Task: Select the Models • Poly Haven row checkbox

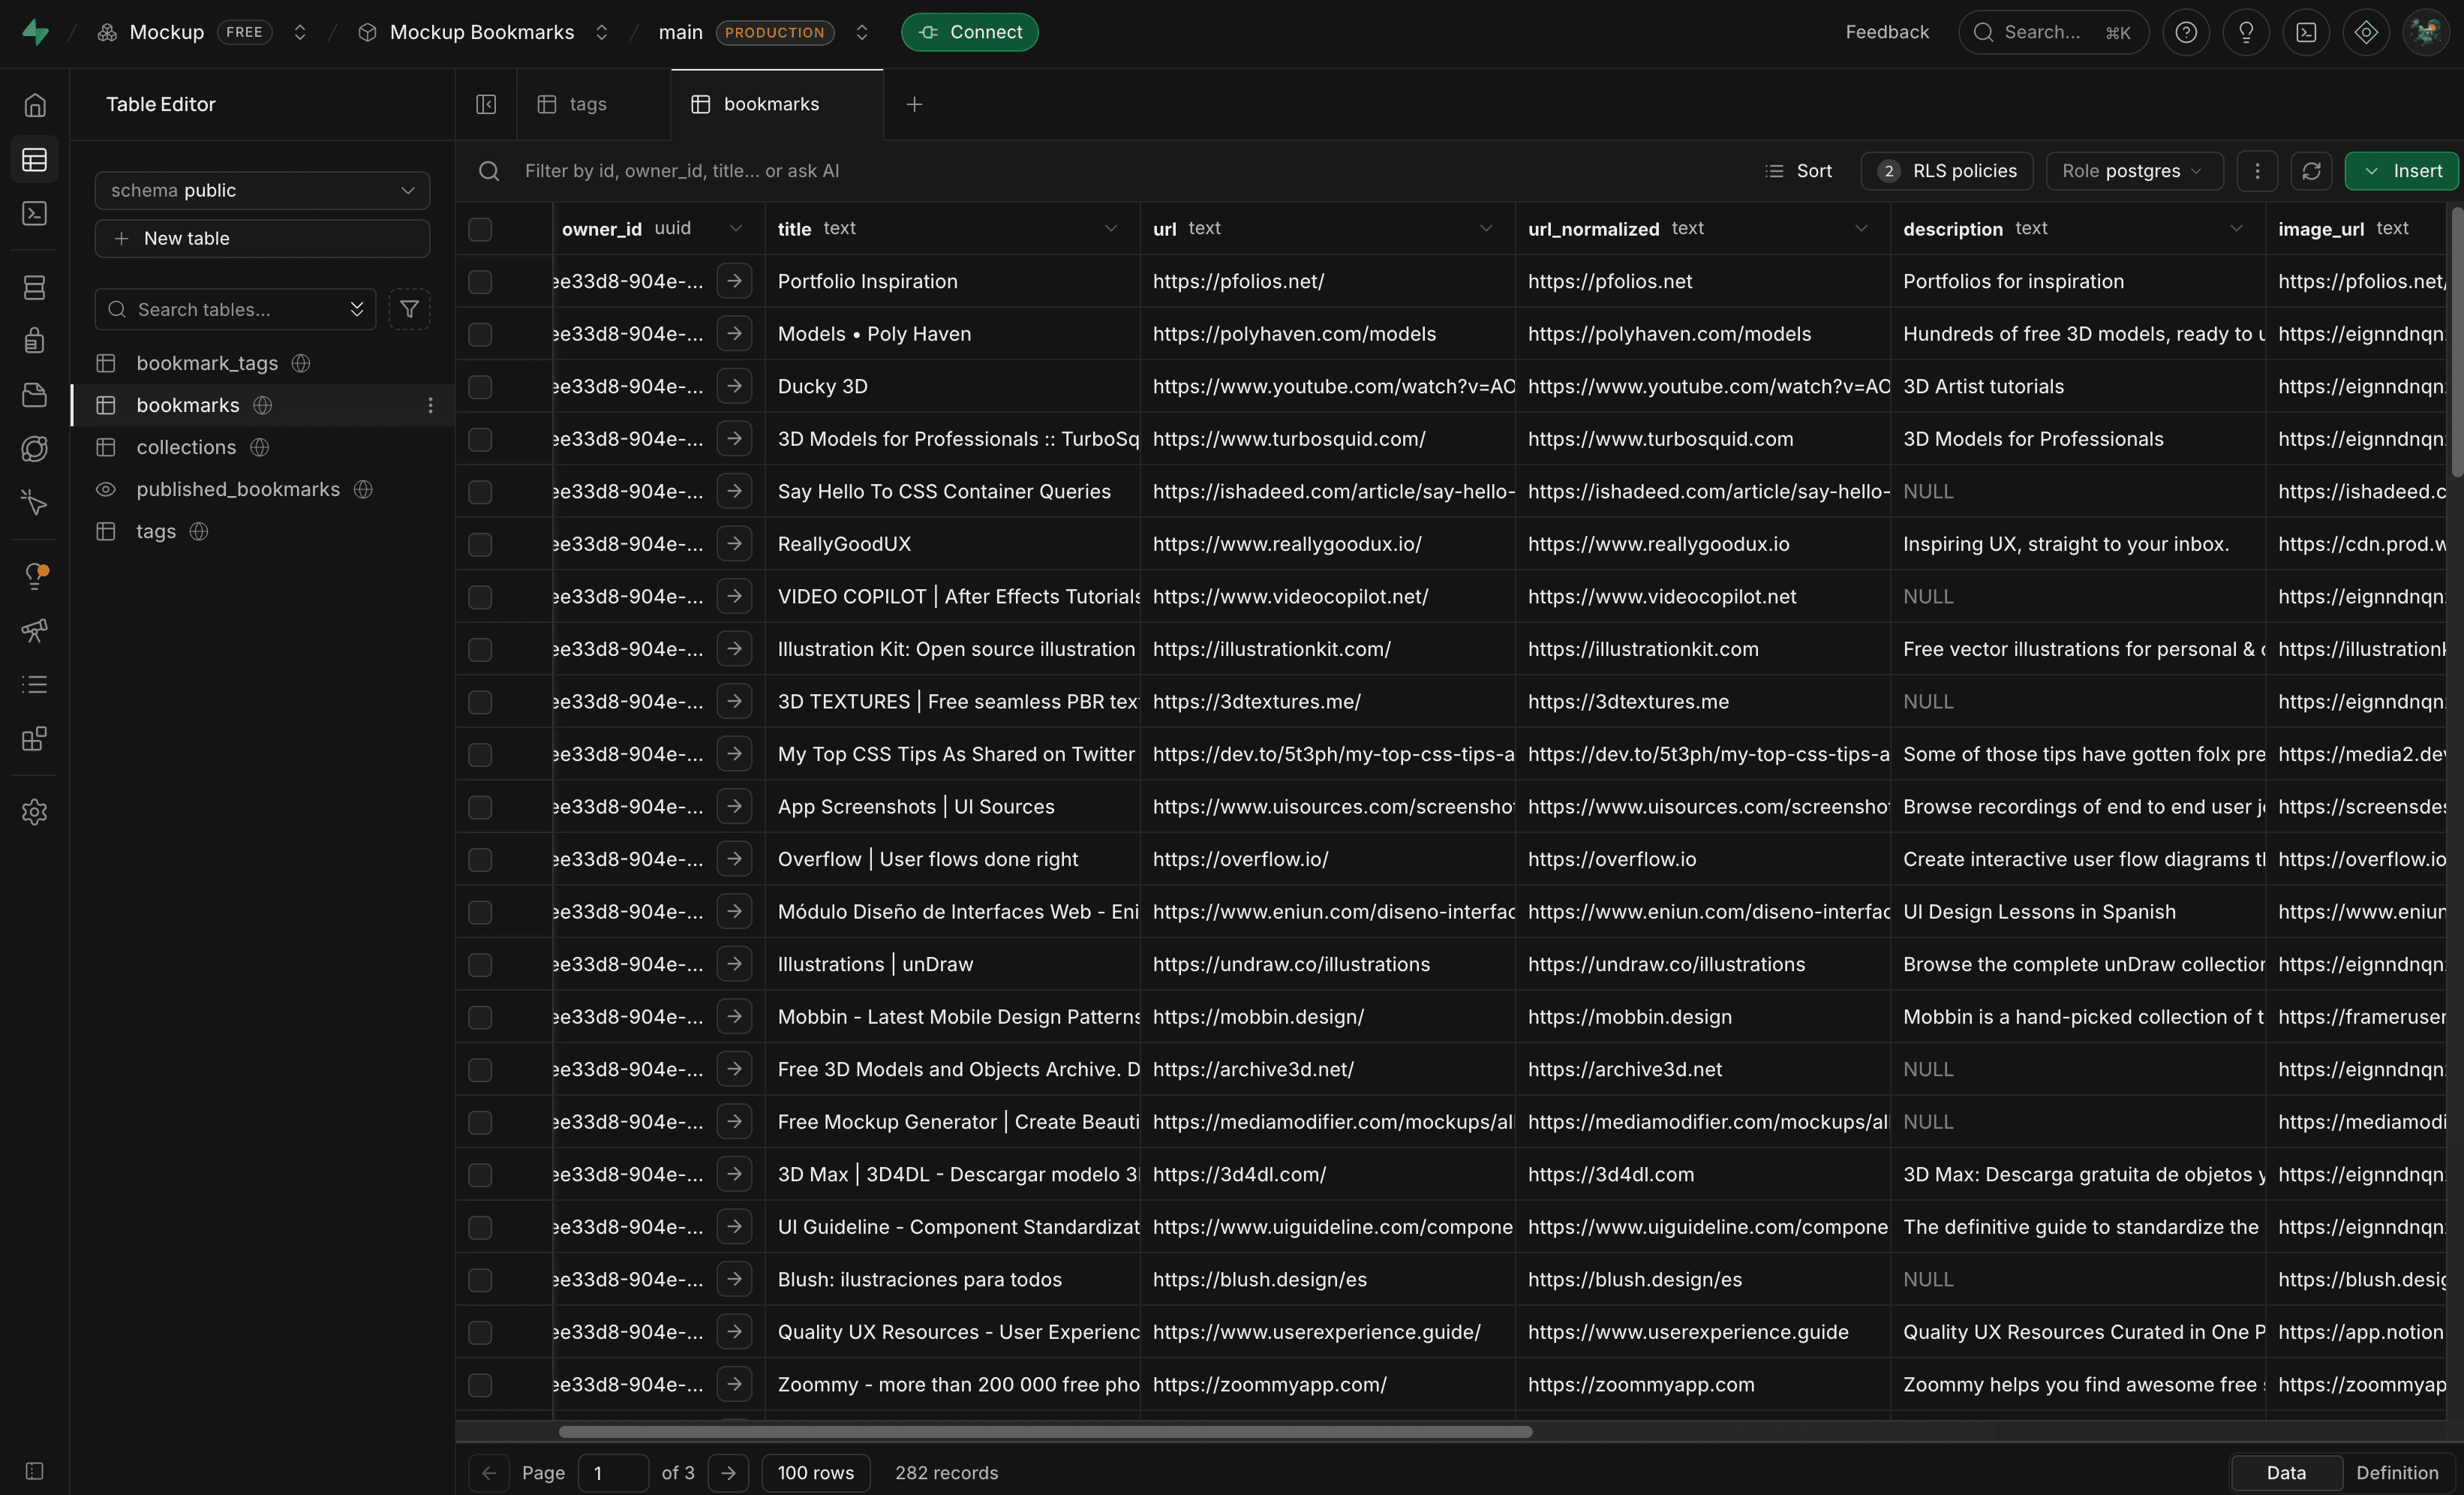Action: point(480,334)
